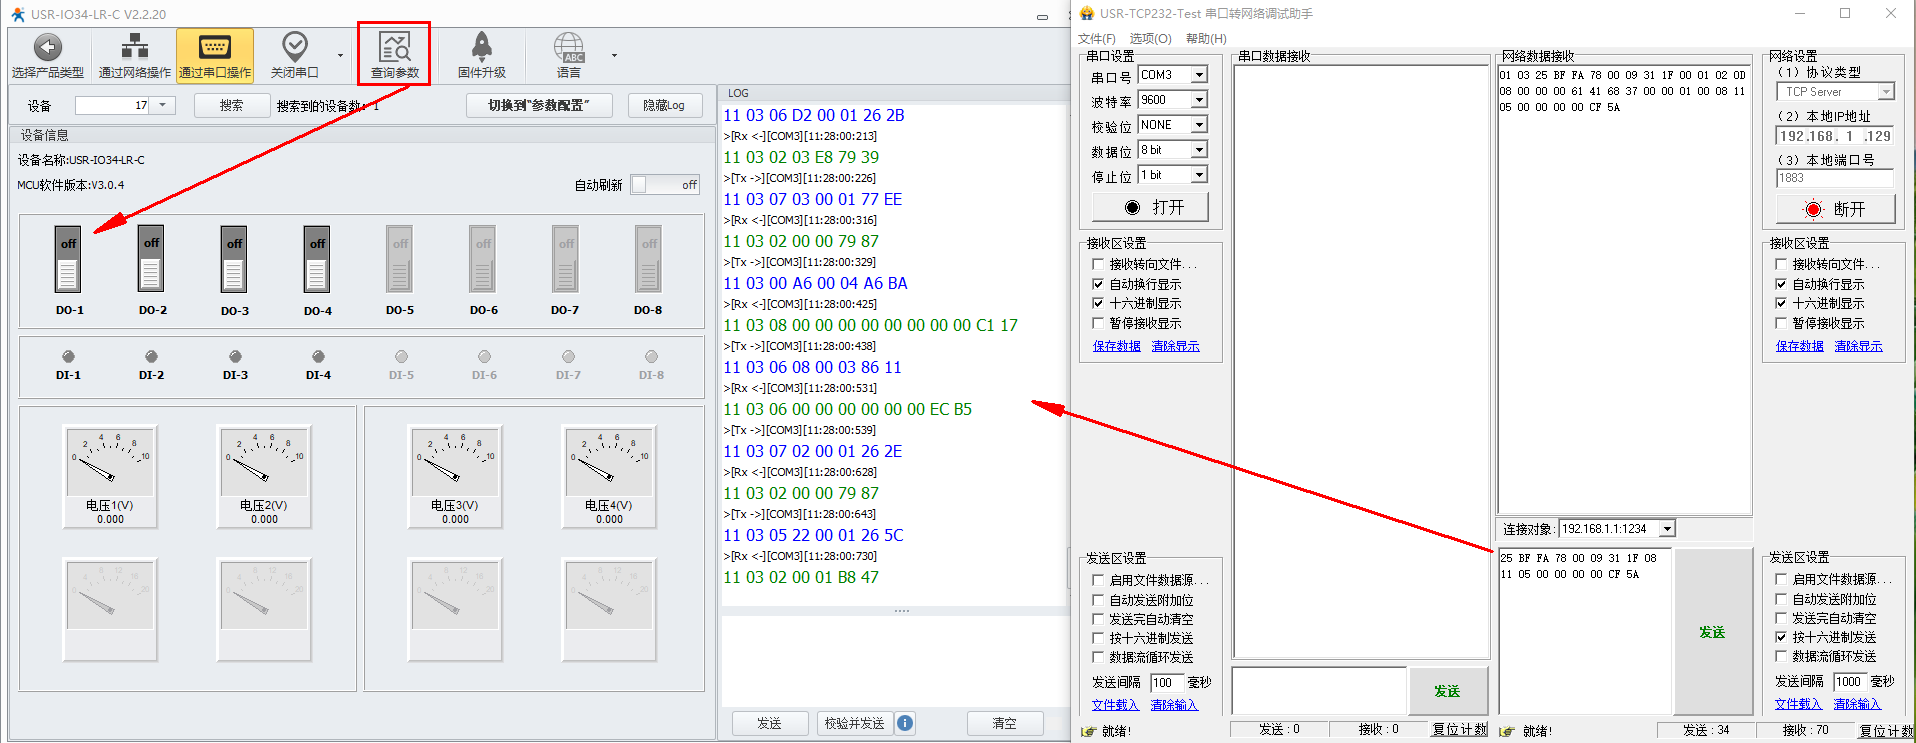The image size is (1916, 743).
Task: Open the 文件(F) menu
Action: pyautogui.click(x=1096, y=38)
